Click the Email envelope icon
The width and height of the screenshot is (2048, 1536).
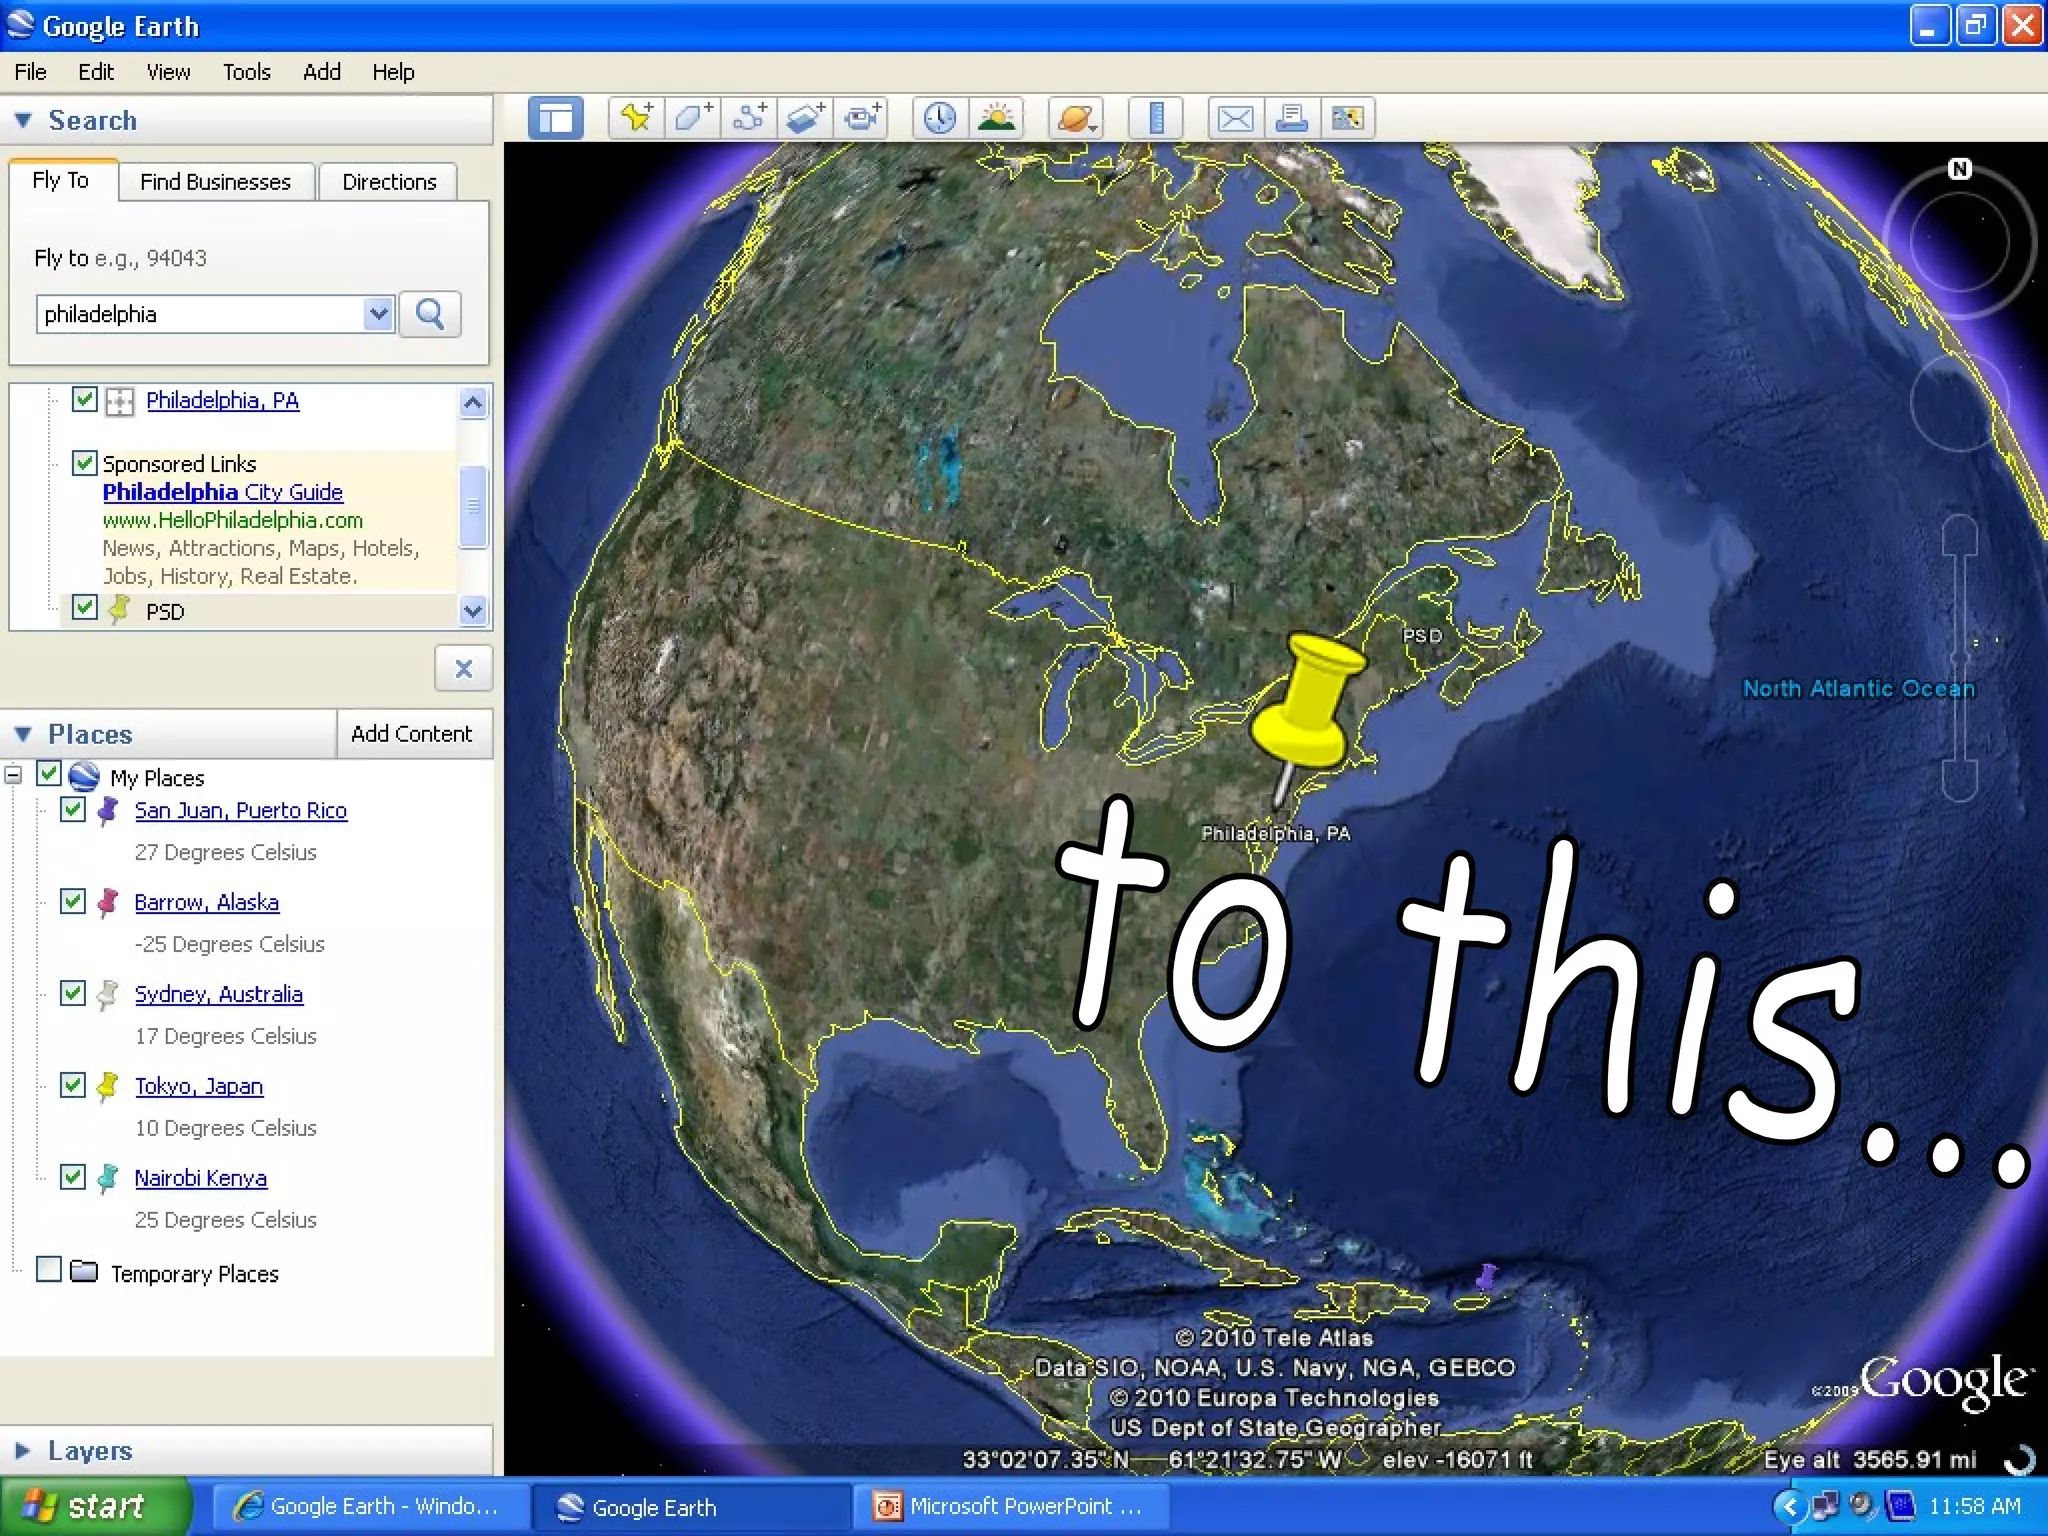(1235, 118)
